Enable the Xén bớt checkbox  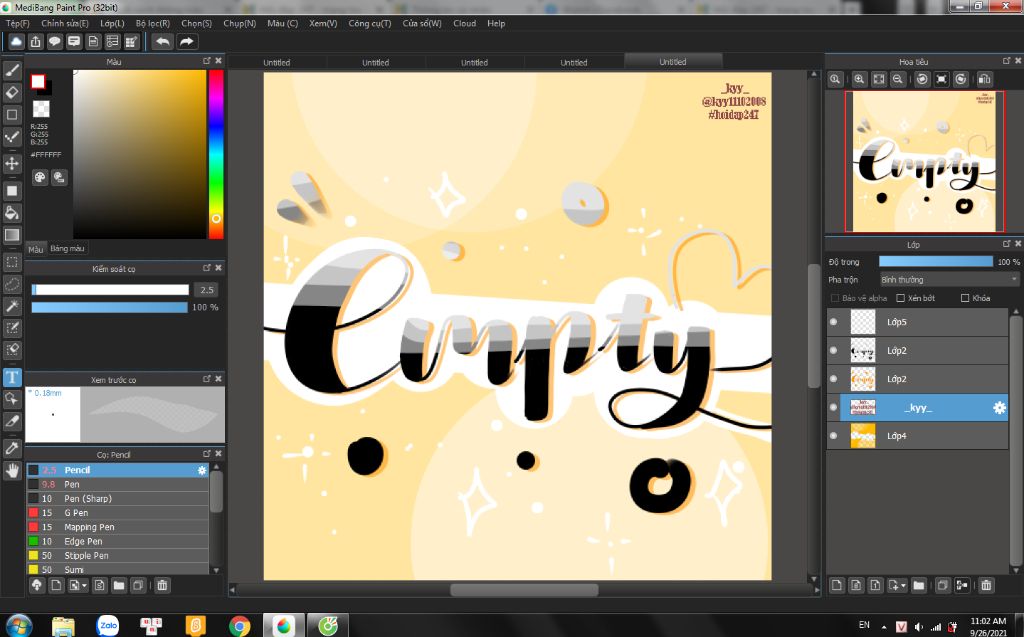click(901, 298)
